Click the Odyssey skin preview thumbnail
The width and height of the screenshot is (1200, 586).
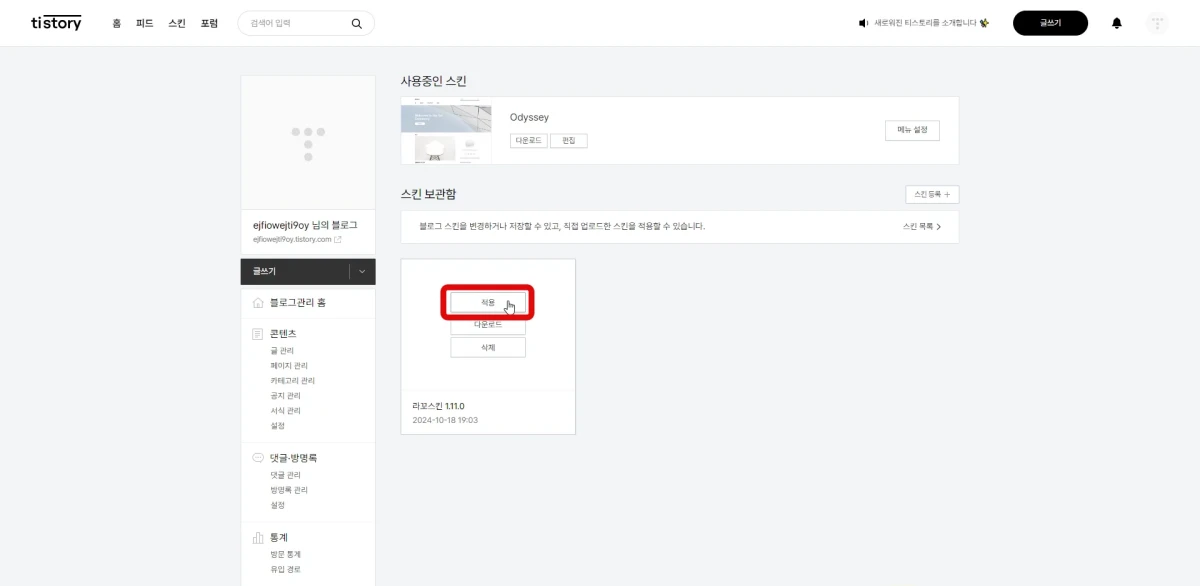(446, 130)
